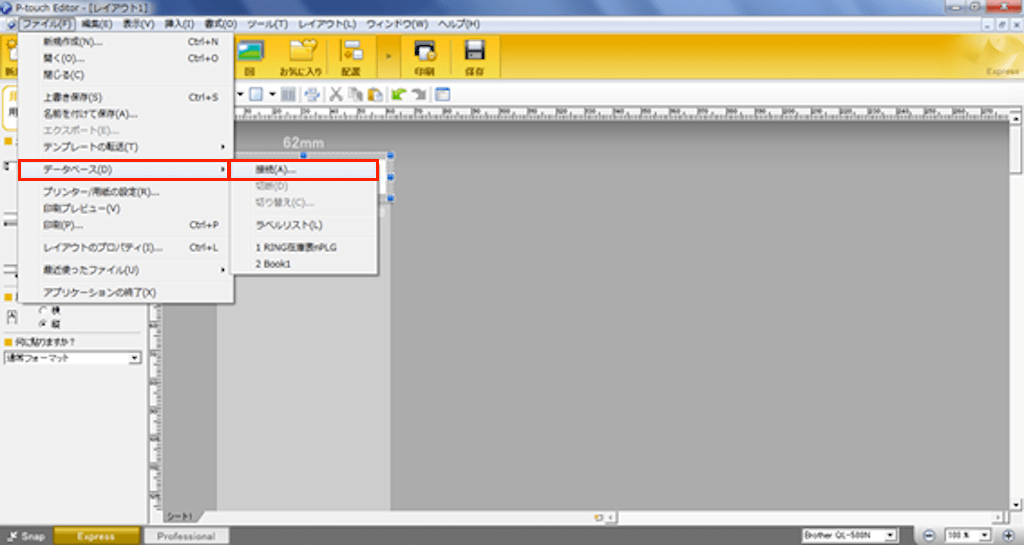Choose アプリケーションの終了(X) menu entry
The height and width of the screenshot is (545, 1024).
[x=126, y=292]
